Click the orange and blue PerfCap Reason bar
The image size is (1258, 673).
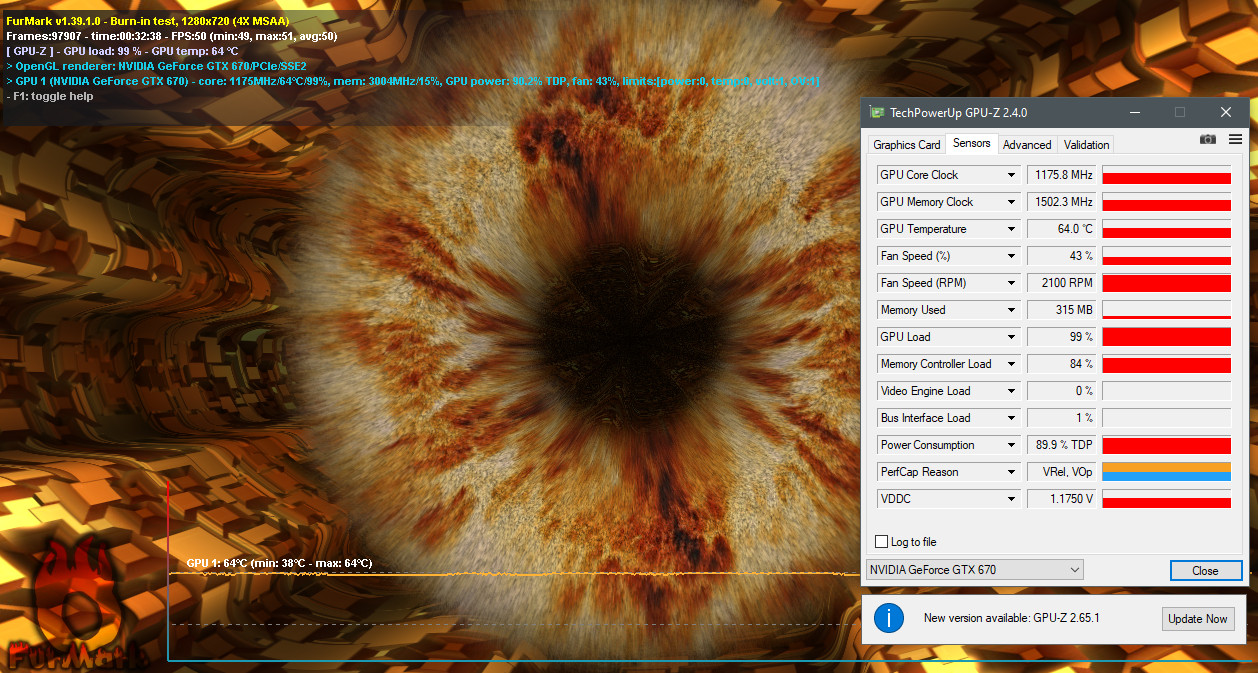(x=1167, y=472)
